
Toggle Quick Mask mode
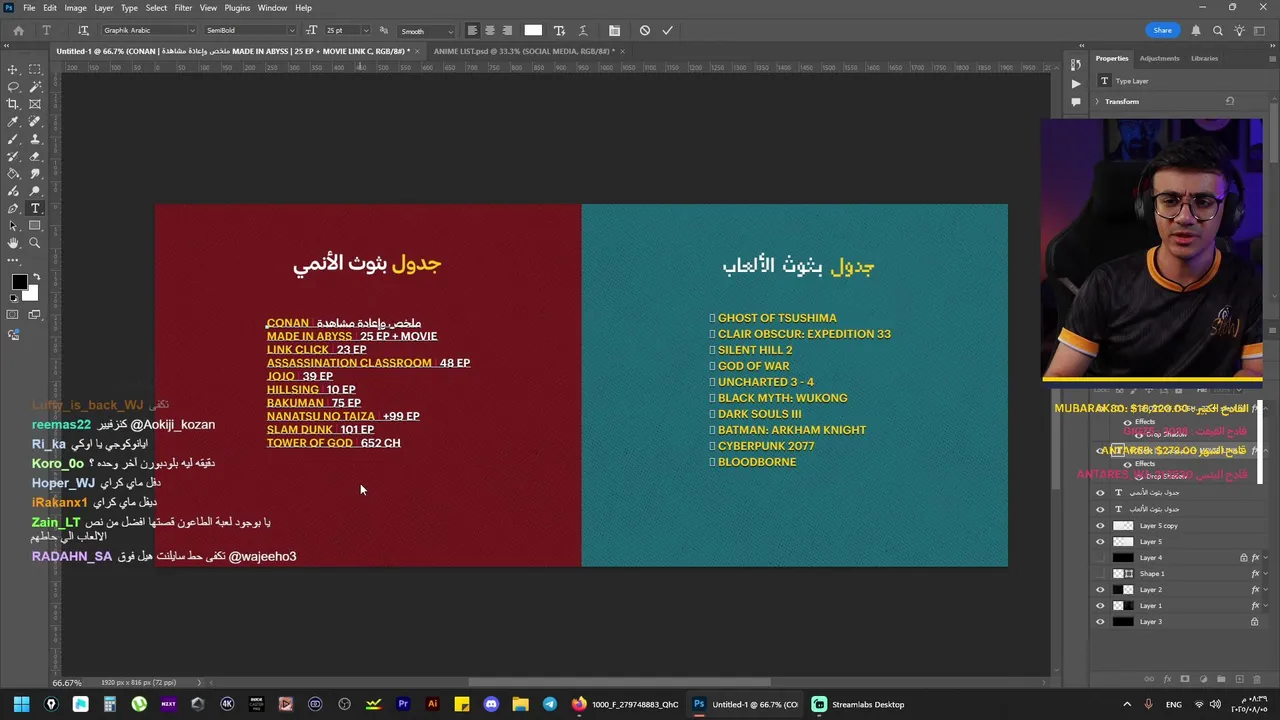point(13,315)
